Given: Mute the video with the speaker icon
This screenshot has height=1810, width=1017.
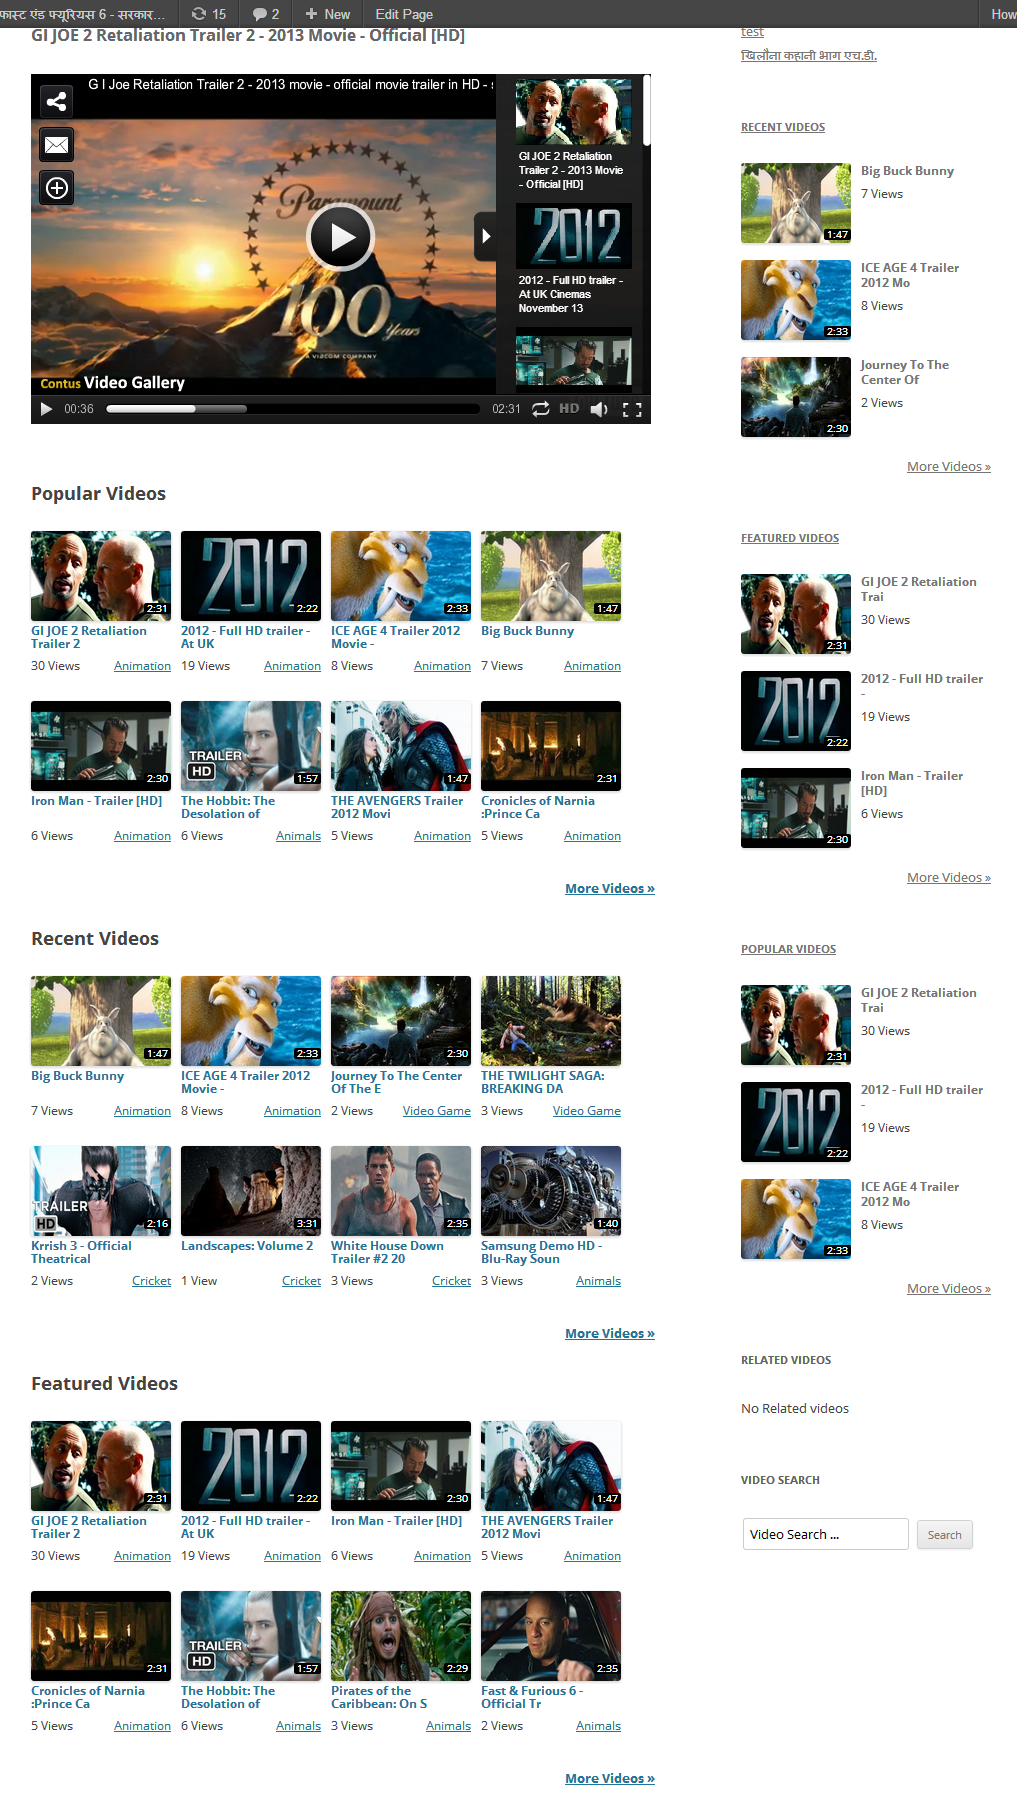Looking at the screenshot, I should point(599,409).
